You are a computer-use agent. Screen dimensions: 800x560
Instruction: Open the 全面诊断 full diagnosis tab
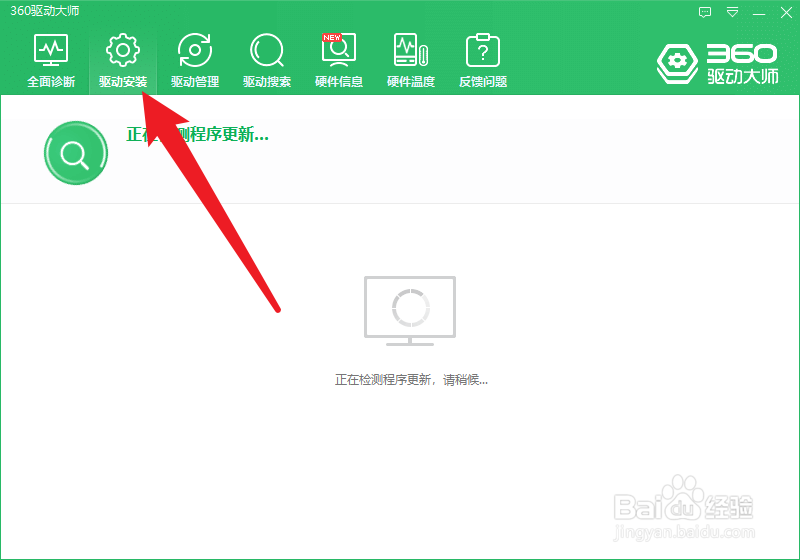[51, 60]
